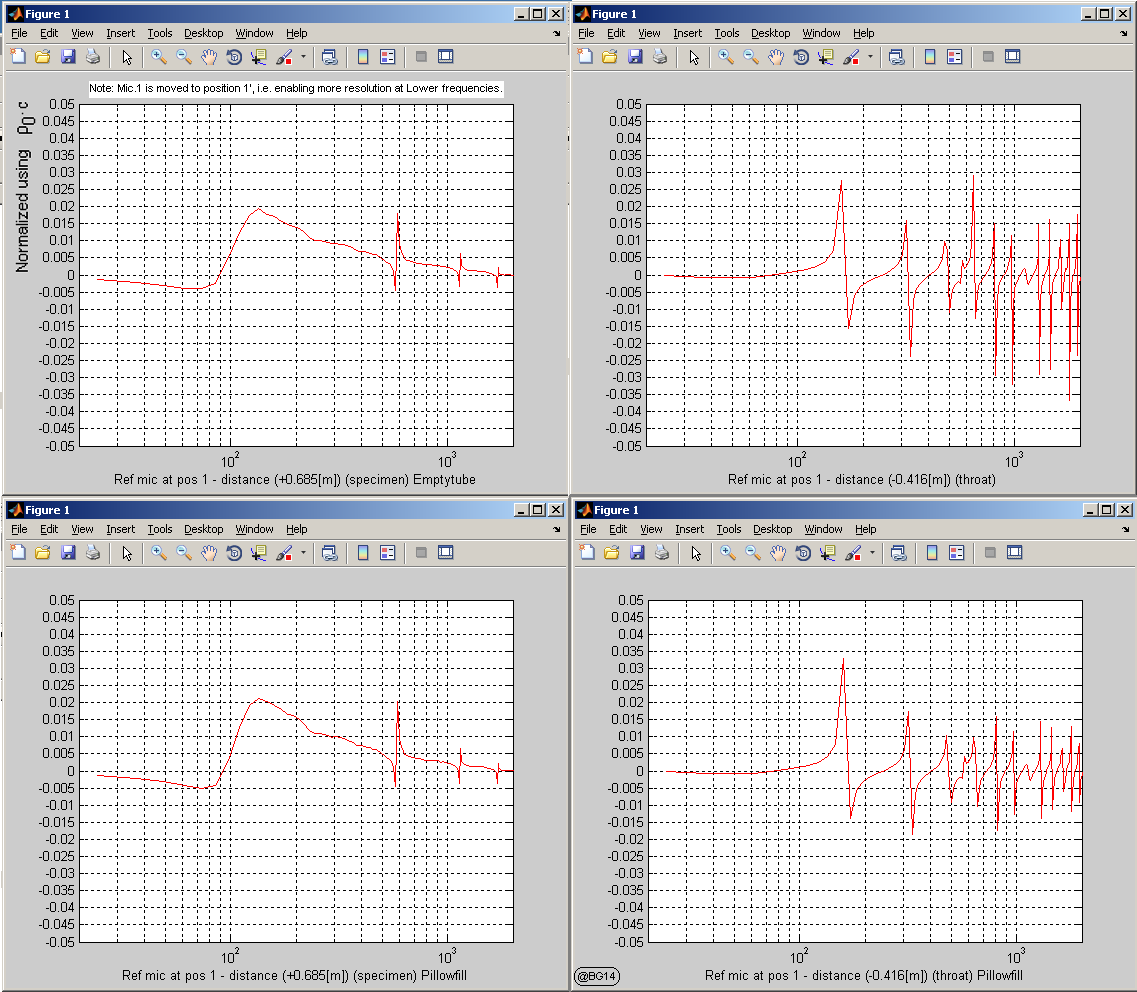1137x992 pixels.
Task: Click Print Figure icon in Emptytube window
Action: (93, 57)
